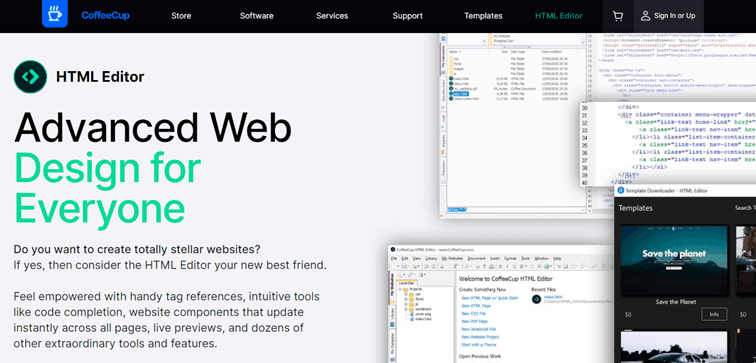The width and height of the screenshot is (756, 363).
Task: Select the Local Disk tab in the editor sidebar
Action: 406,283
